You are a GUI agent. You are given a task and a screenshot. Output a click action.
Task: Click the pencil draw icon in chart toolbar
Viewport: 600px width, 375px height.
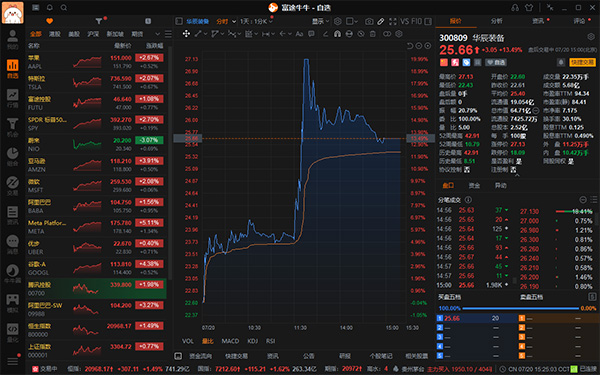click(x=381, y=21)
